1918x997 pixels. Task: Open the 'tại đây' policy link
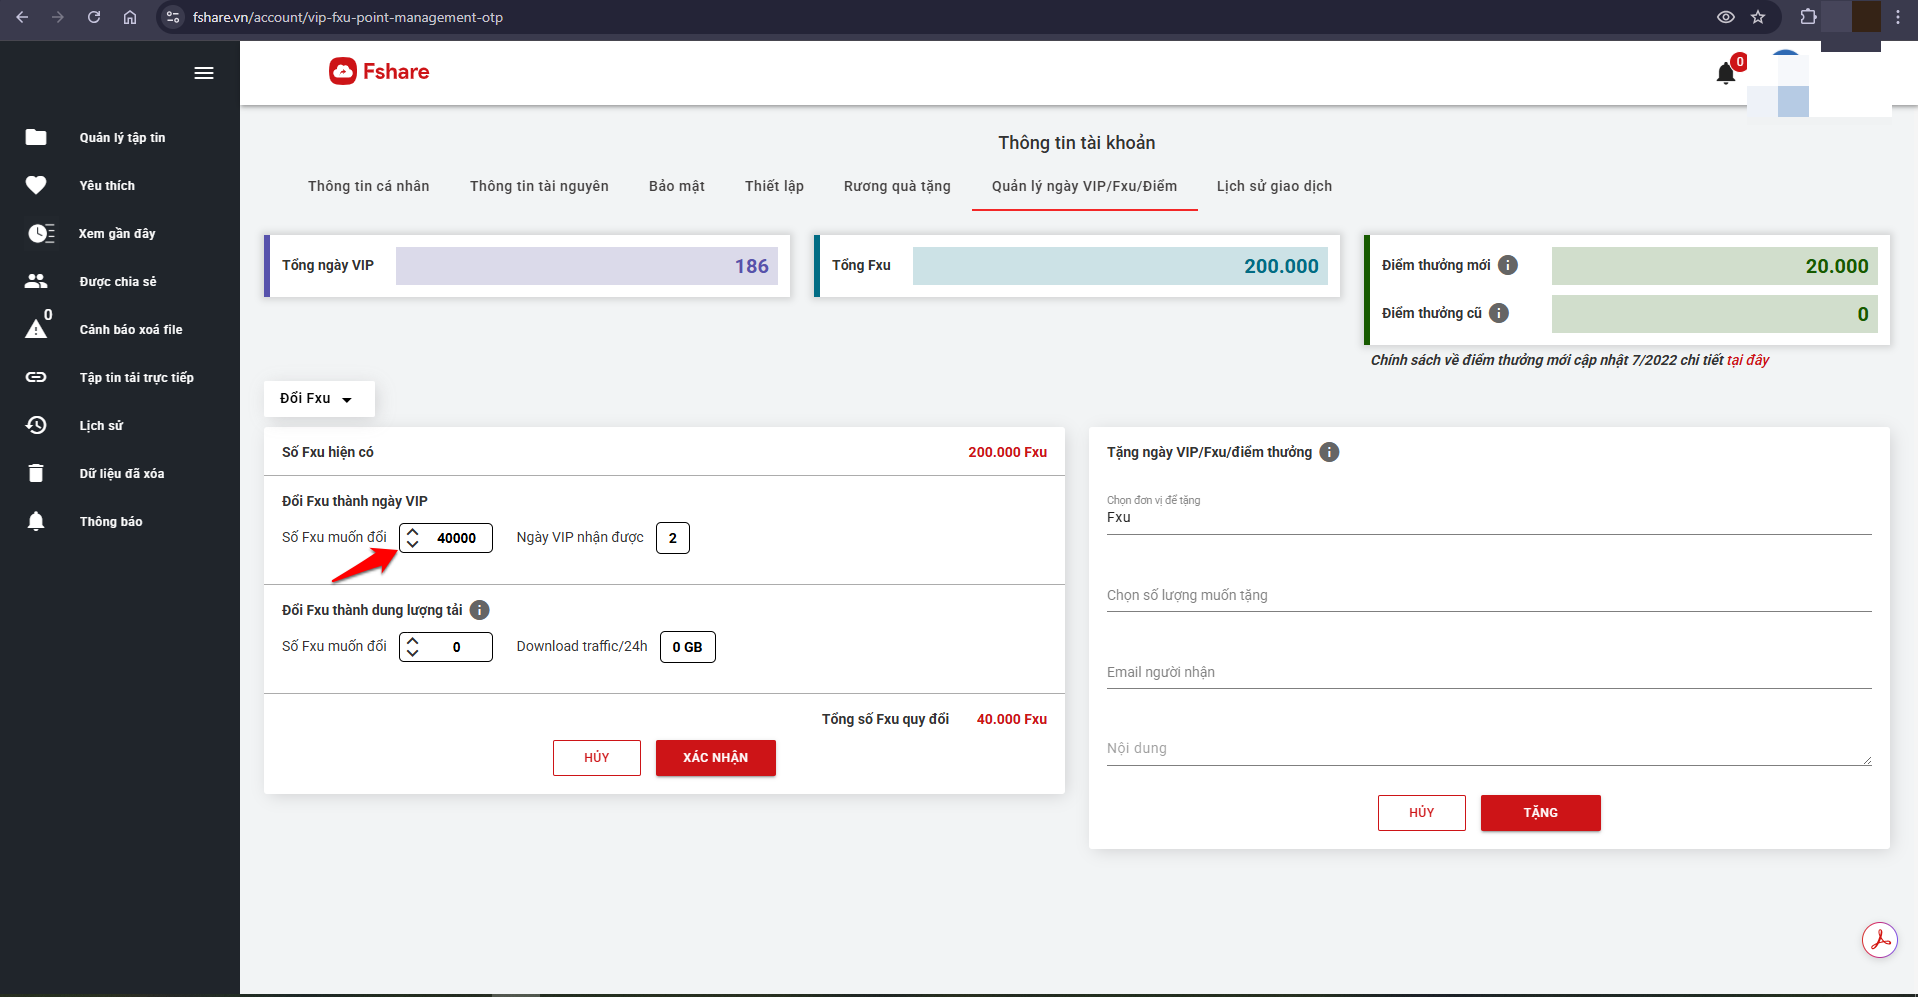pyautogui.click(x=1748, y=360)
